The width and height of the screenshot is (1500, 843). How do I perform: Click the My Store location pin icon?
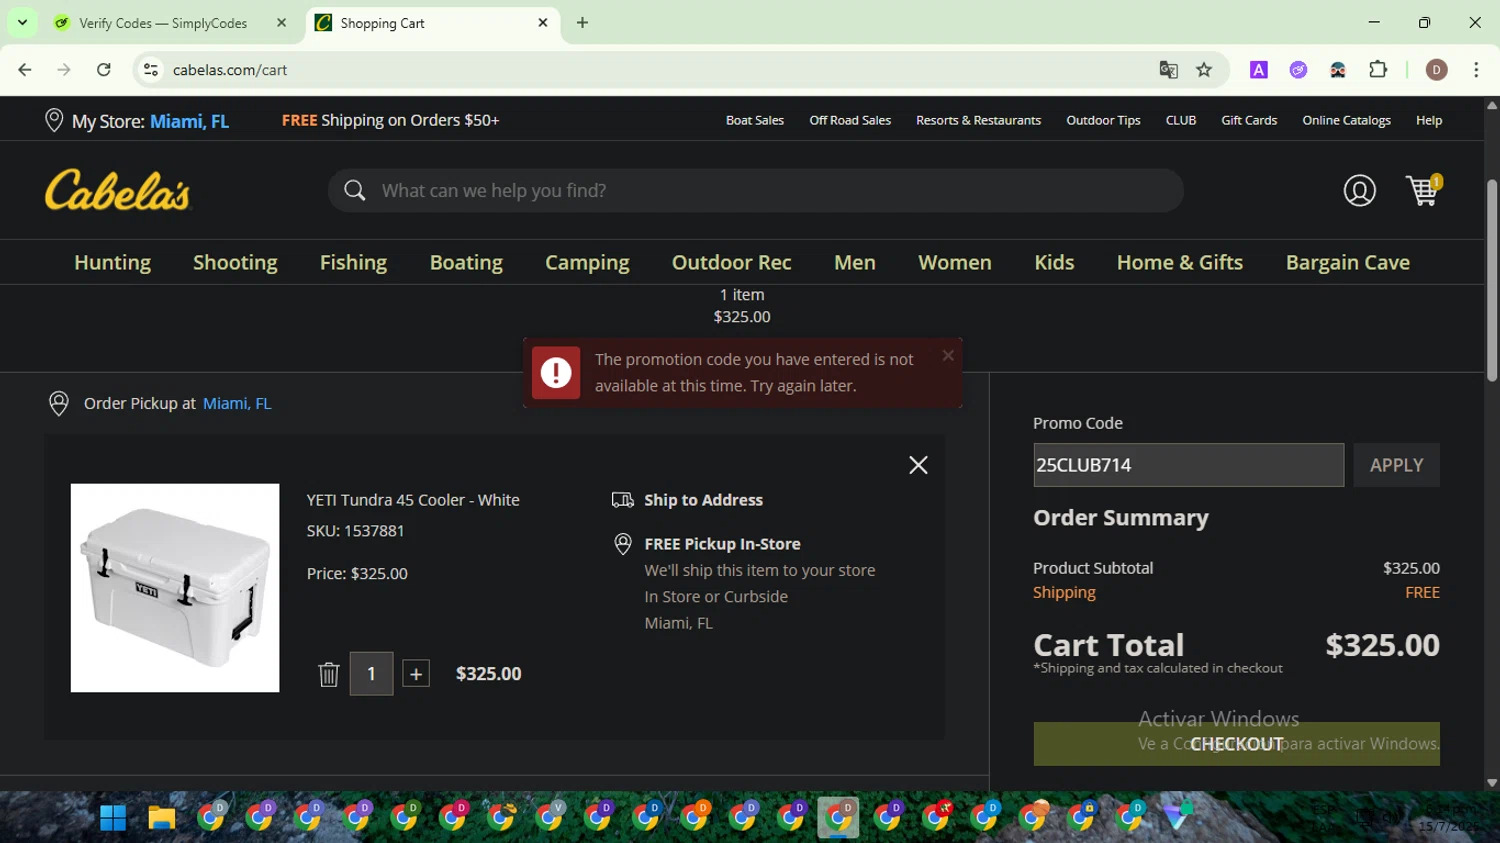(x=54, y=120)
